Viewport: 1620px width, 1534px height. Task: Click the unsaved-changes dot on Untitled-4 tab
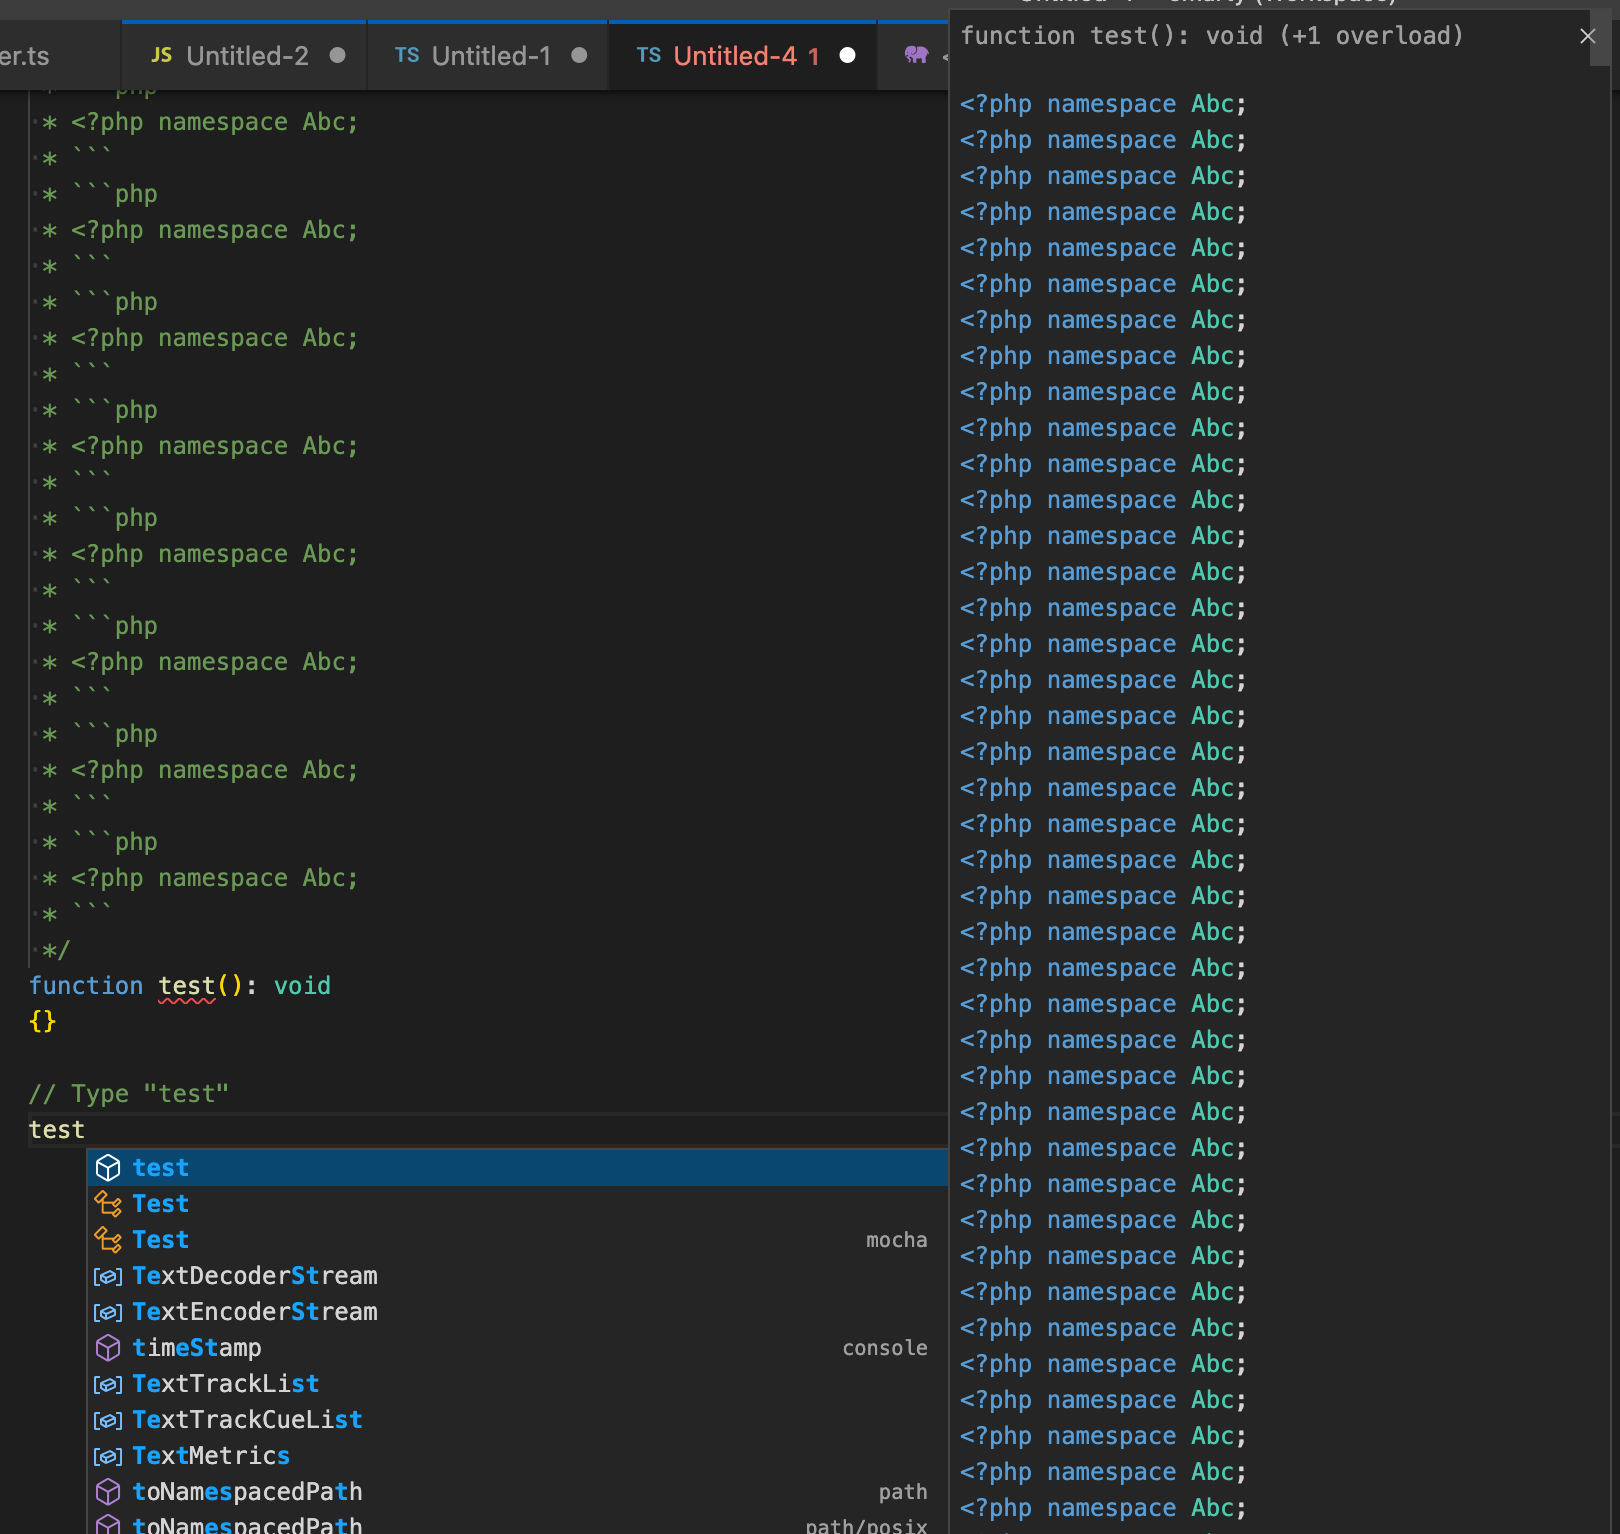tap(846, 56)
